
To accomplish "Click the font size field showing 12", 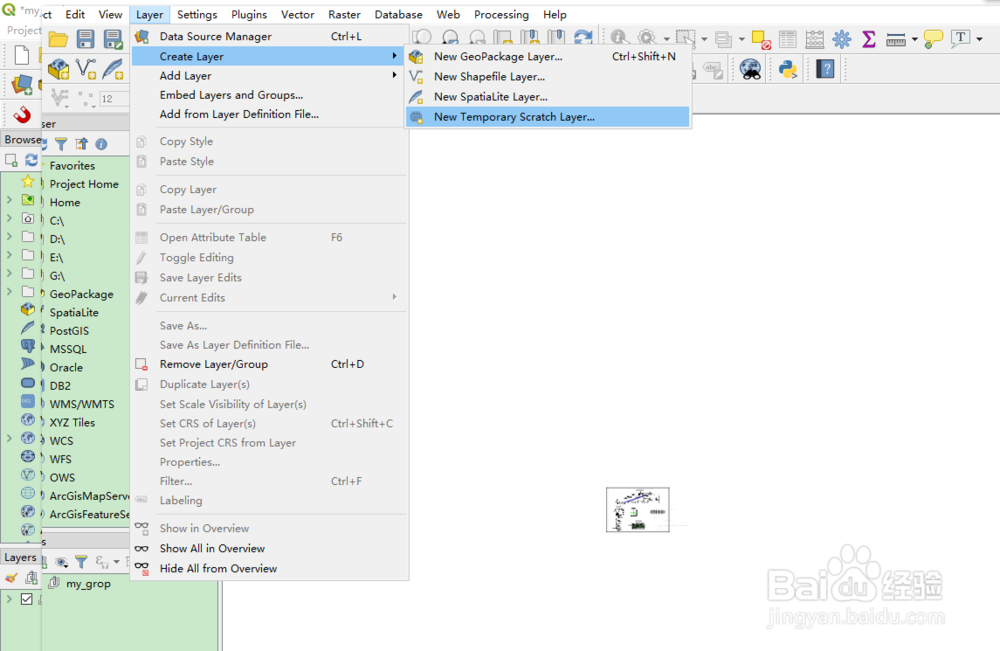I will 114,99.
